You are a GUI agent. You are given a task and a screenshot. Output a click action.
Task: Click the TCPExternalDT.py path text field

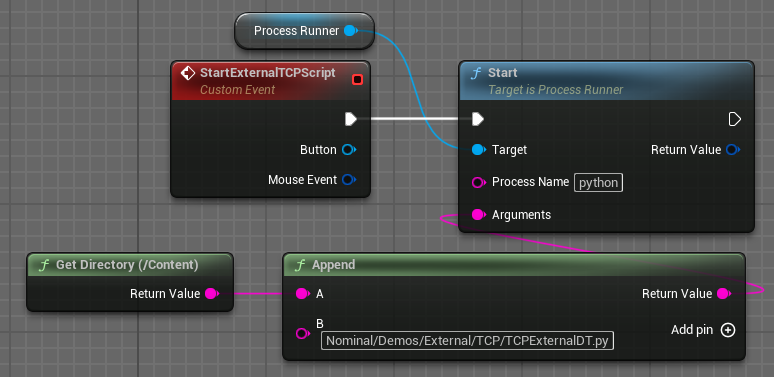[x=467, y=340]
